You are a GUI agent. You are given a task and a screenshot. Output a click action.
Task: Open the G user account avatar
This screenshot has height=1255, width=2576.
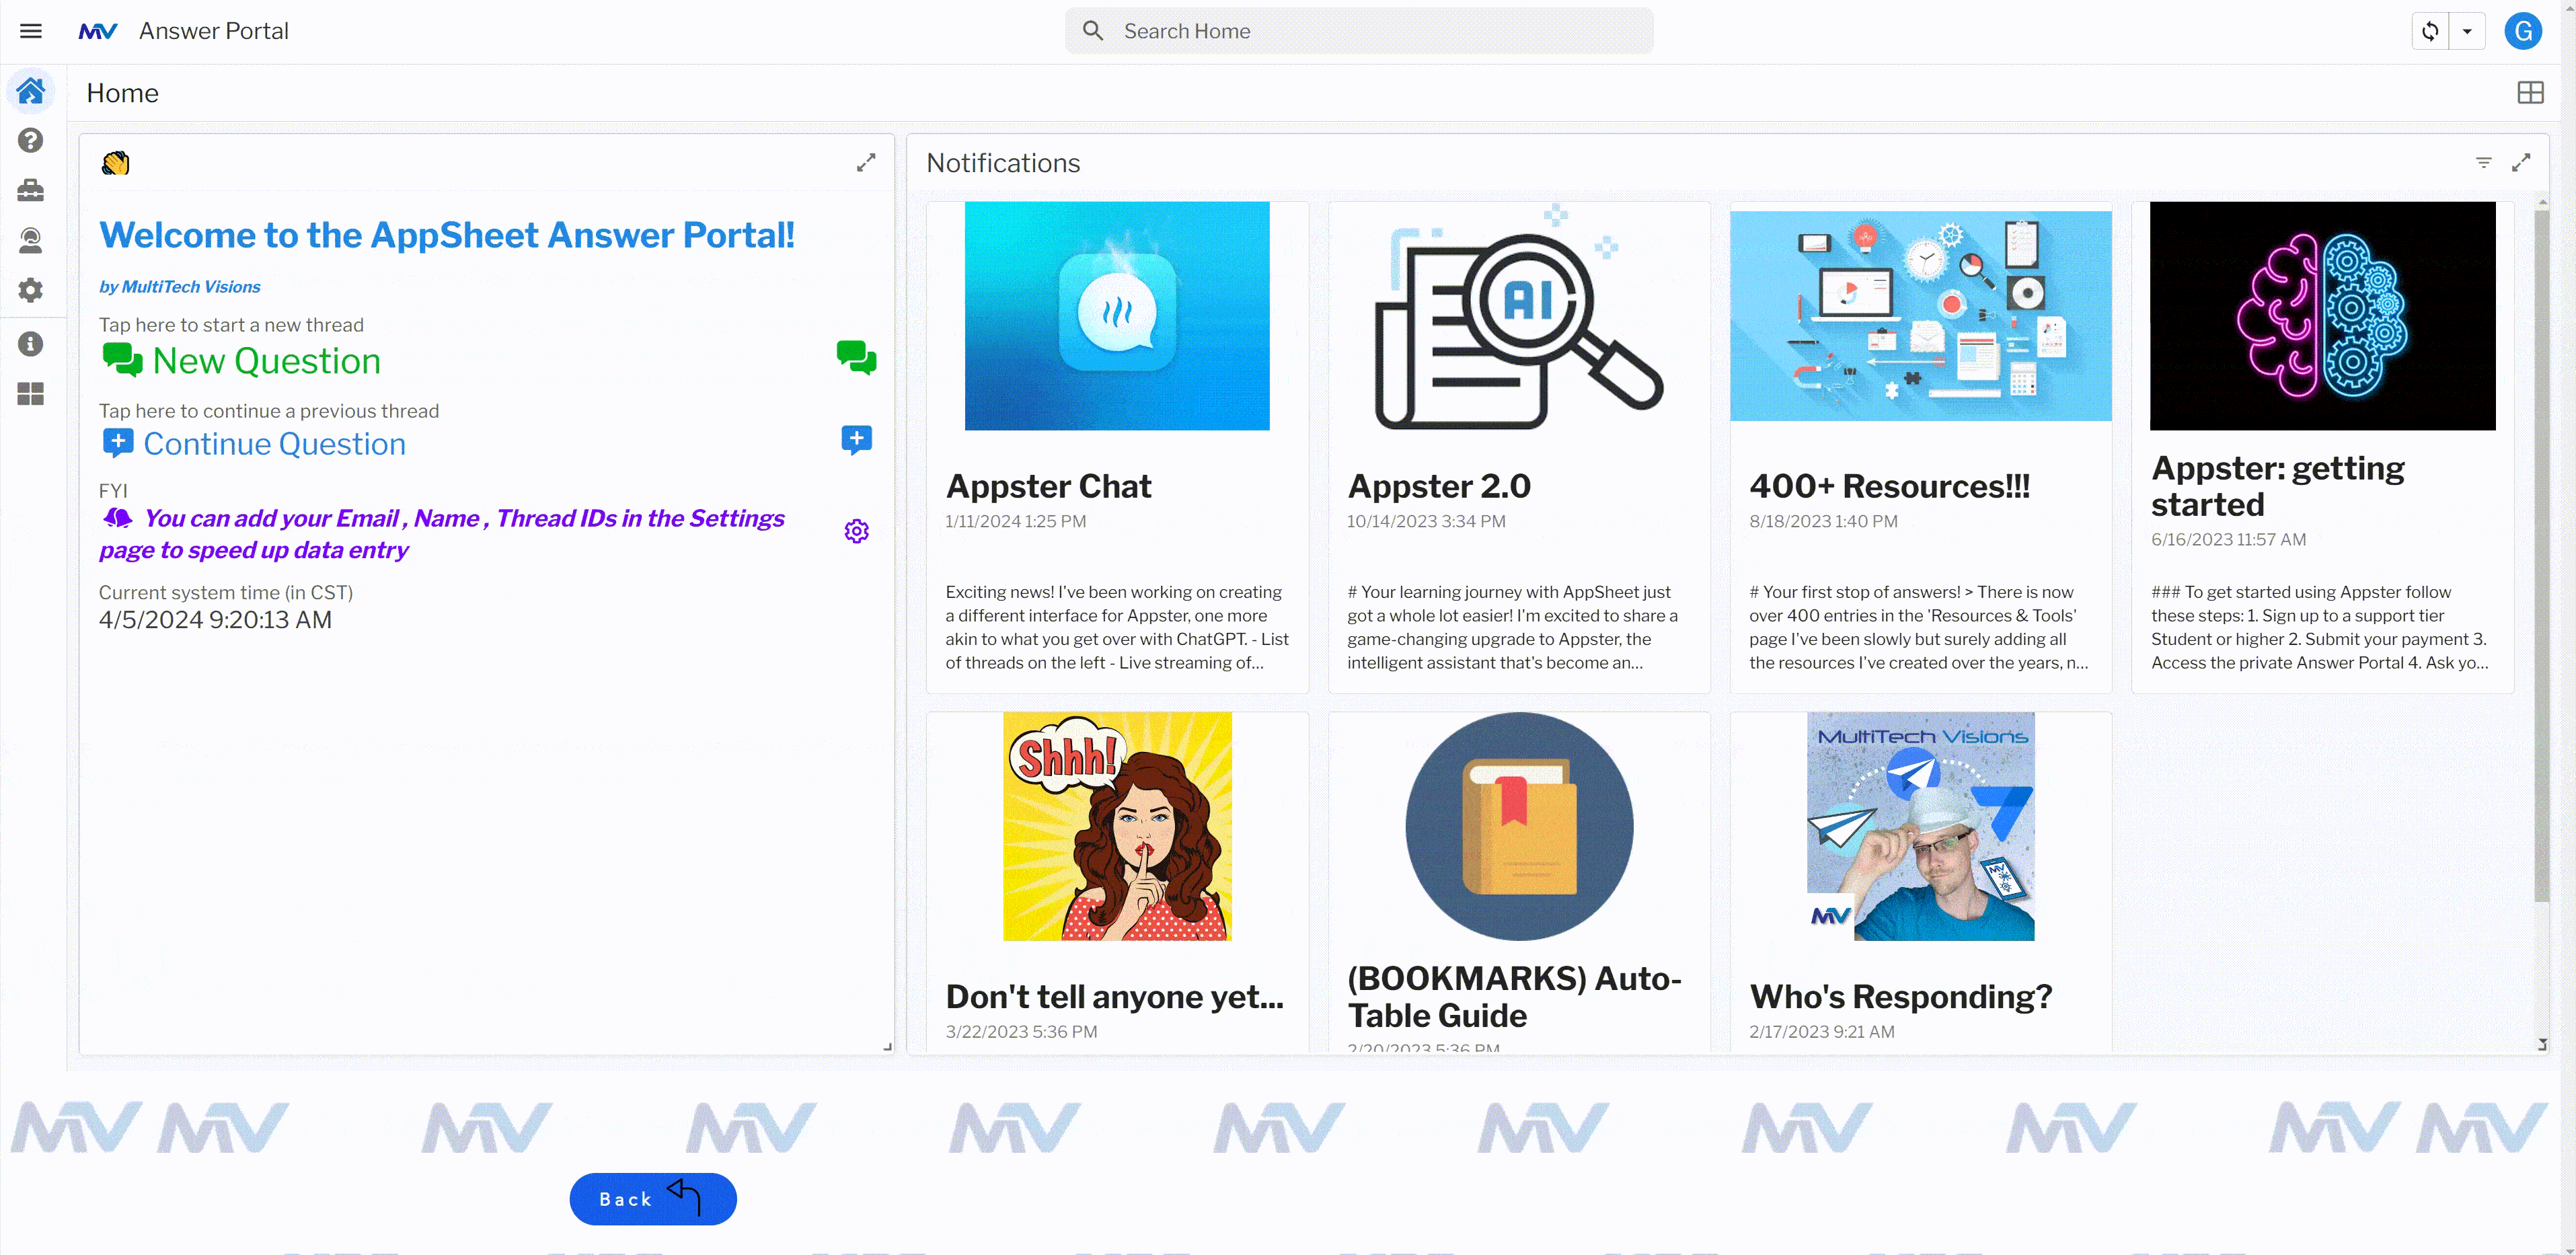(2523, 31)
